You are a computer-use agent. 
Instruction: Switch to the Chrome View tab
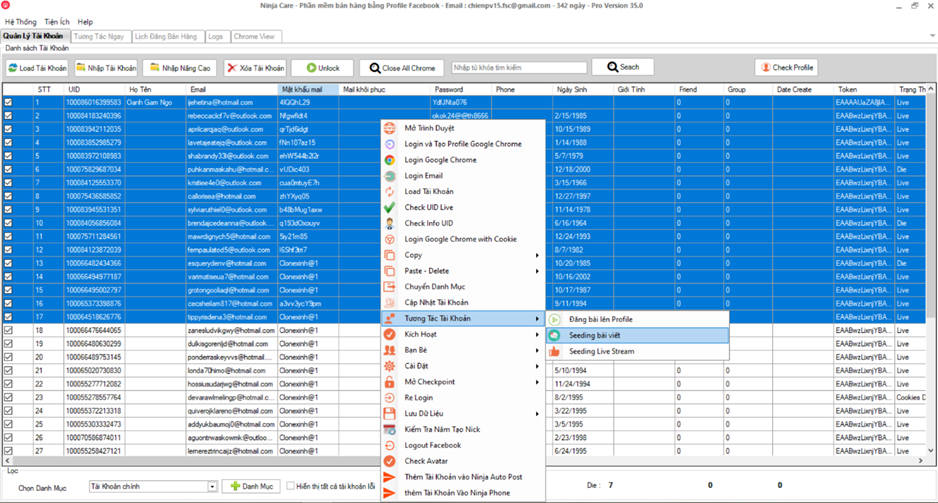(x=254, y=36)
